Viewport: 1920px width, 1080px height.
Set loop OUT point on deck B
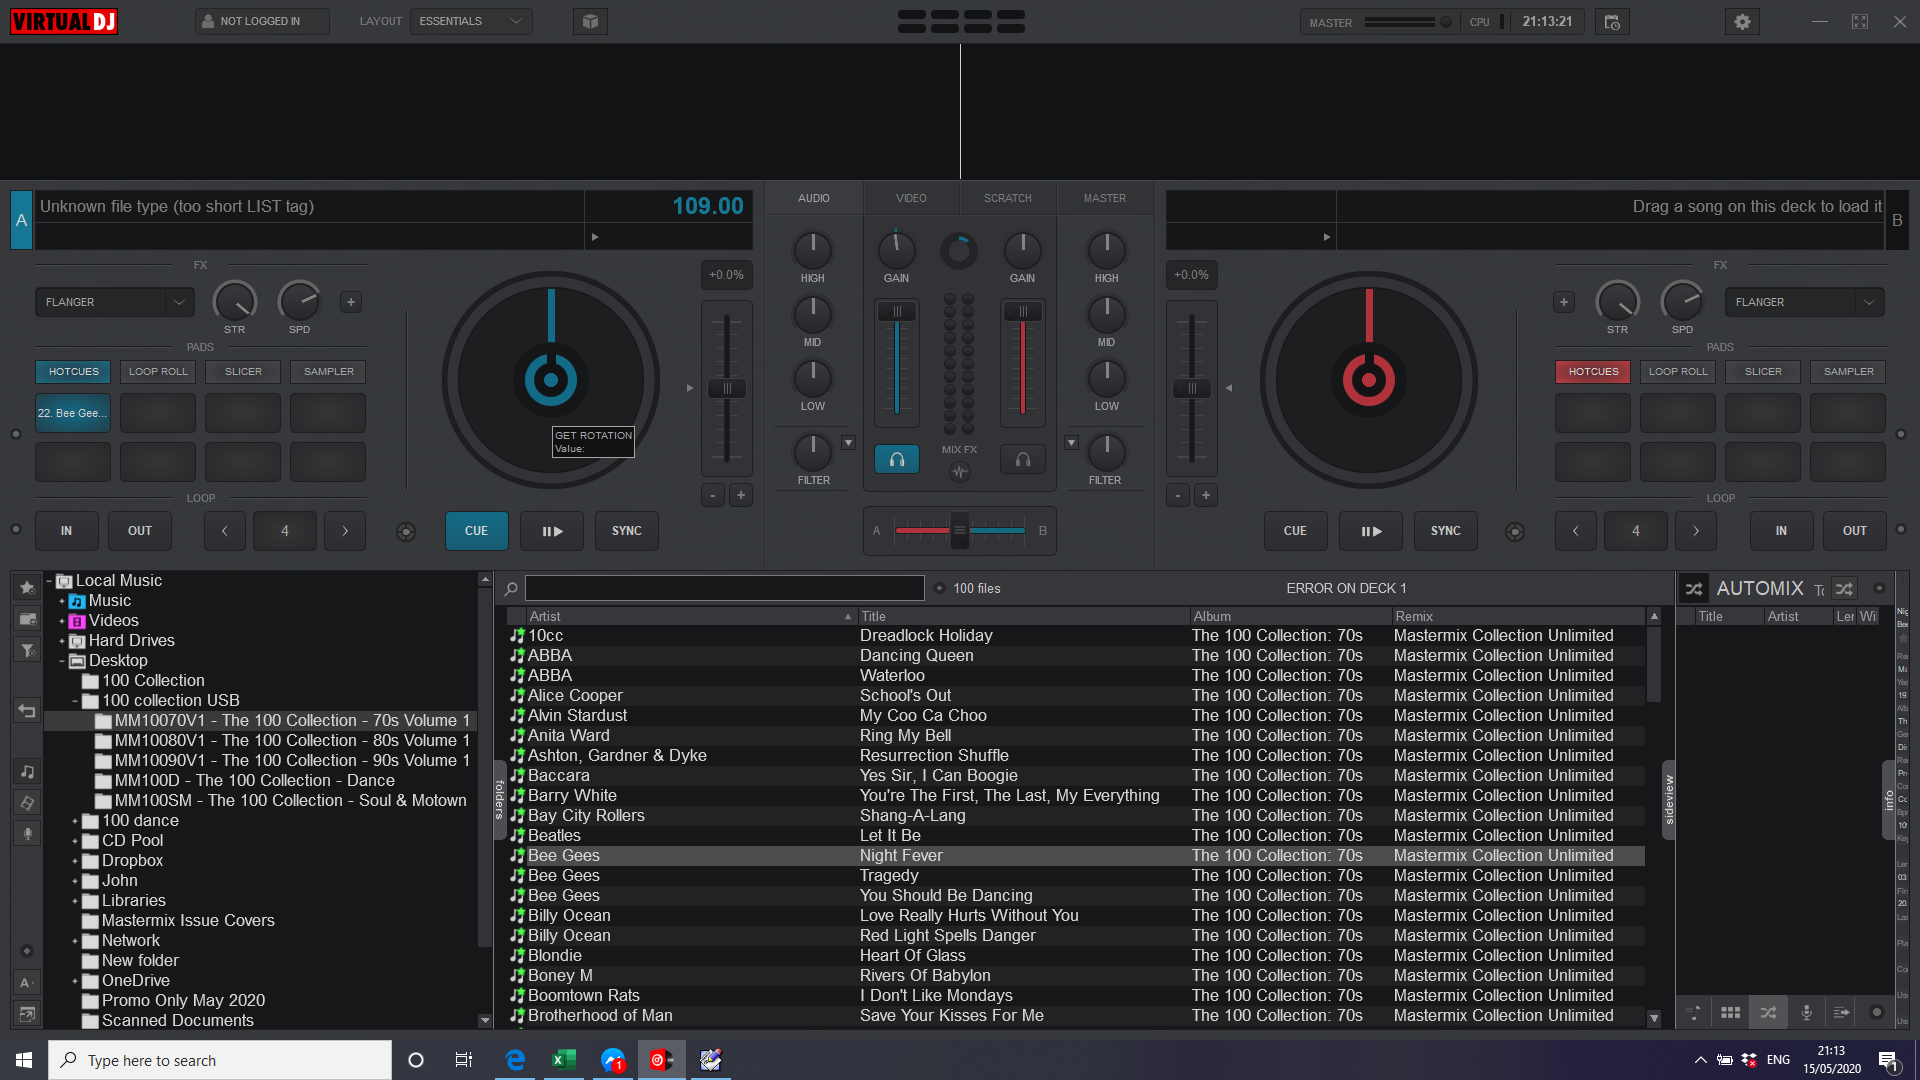tap(1855, 531)
